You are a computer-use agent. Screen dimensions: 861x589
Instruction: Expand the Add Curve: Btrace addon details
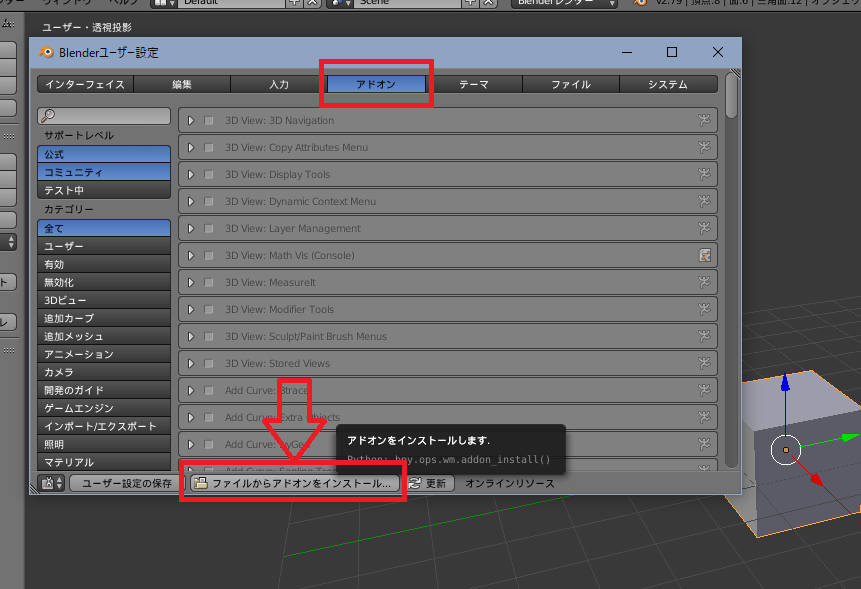click(x=191, y=390)
